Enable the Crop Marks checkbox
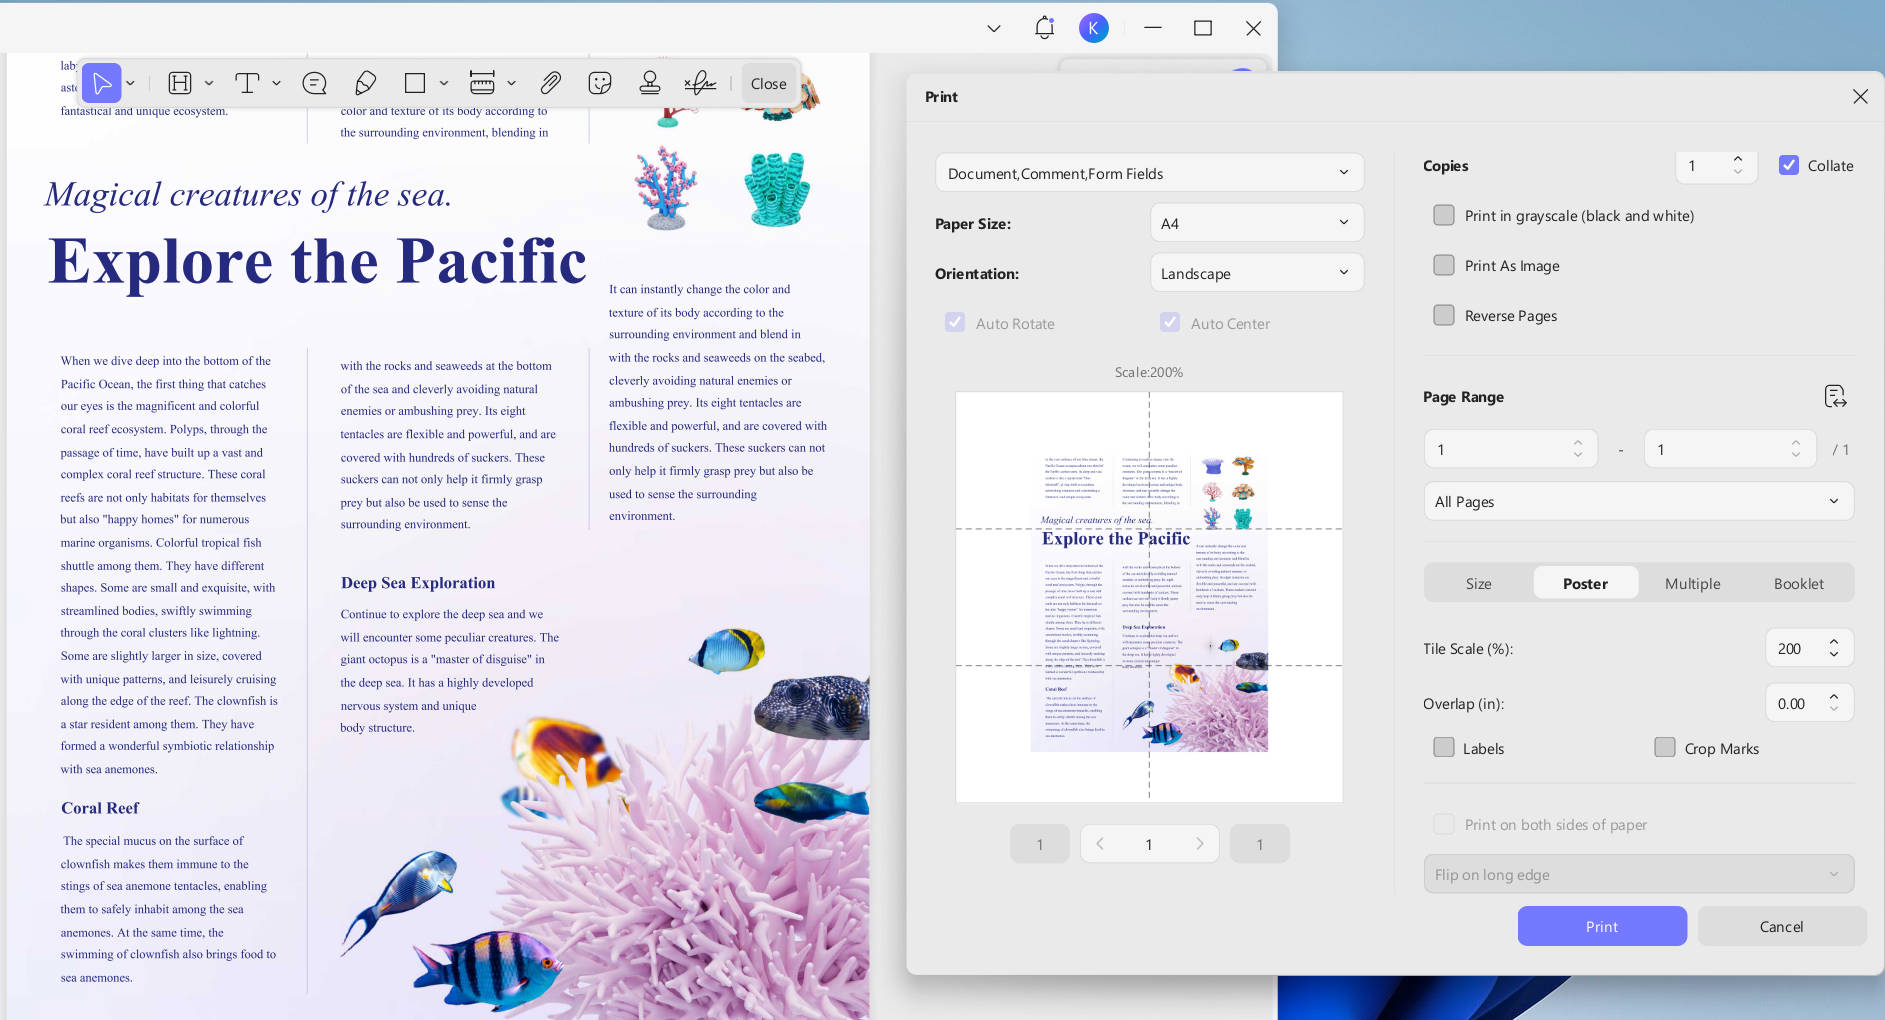 1665,747
